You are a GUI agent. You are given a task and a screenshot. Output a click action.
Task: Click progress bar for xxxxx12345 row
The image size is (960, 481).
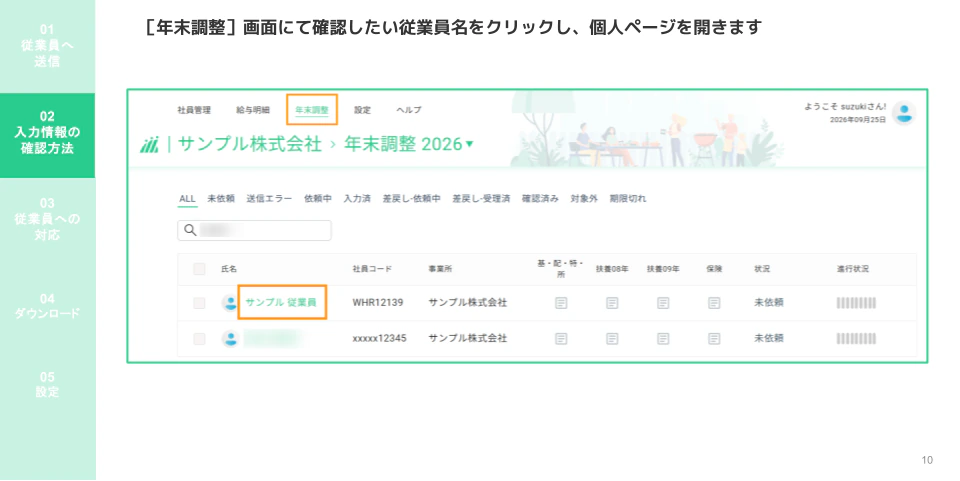tap(856, 338)
